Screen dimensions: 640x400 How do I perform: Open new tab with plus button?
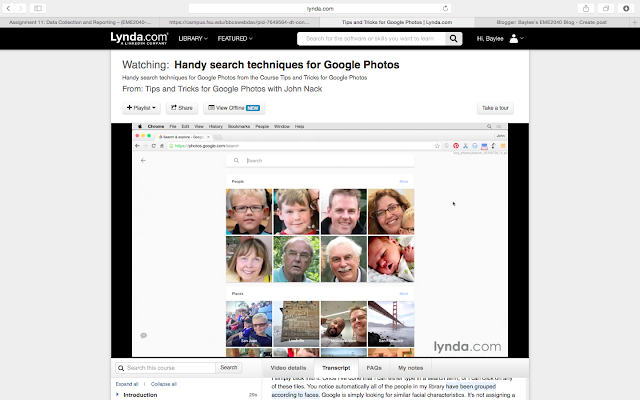(635, 22)
